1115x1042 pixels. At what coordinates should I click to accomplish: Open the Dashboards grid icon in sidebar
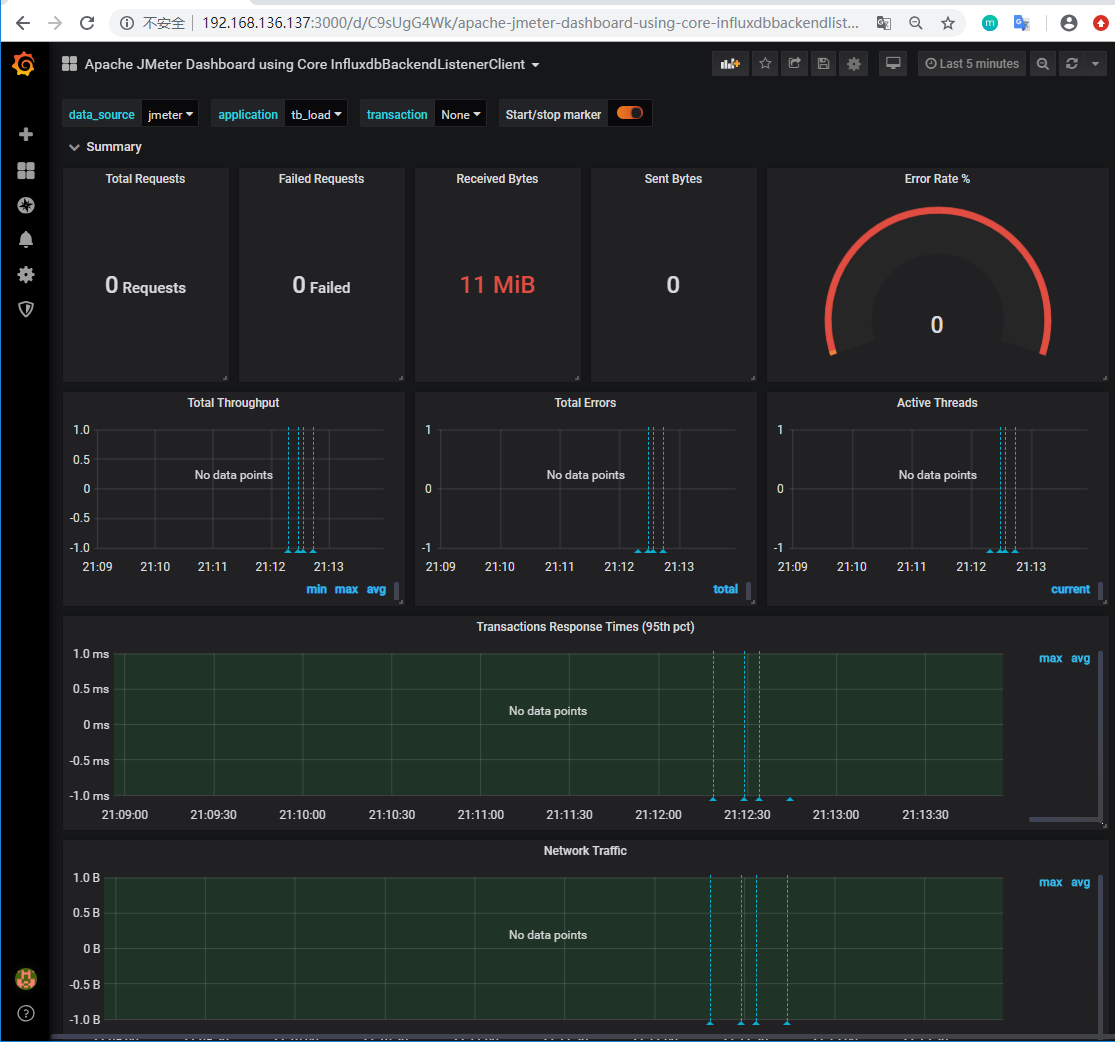point(26,170)
